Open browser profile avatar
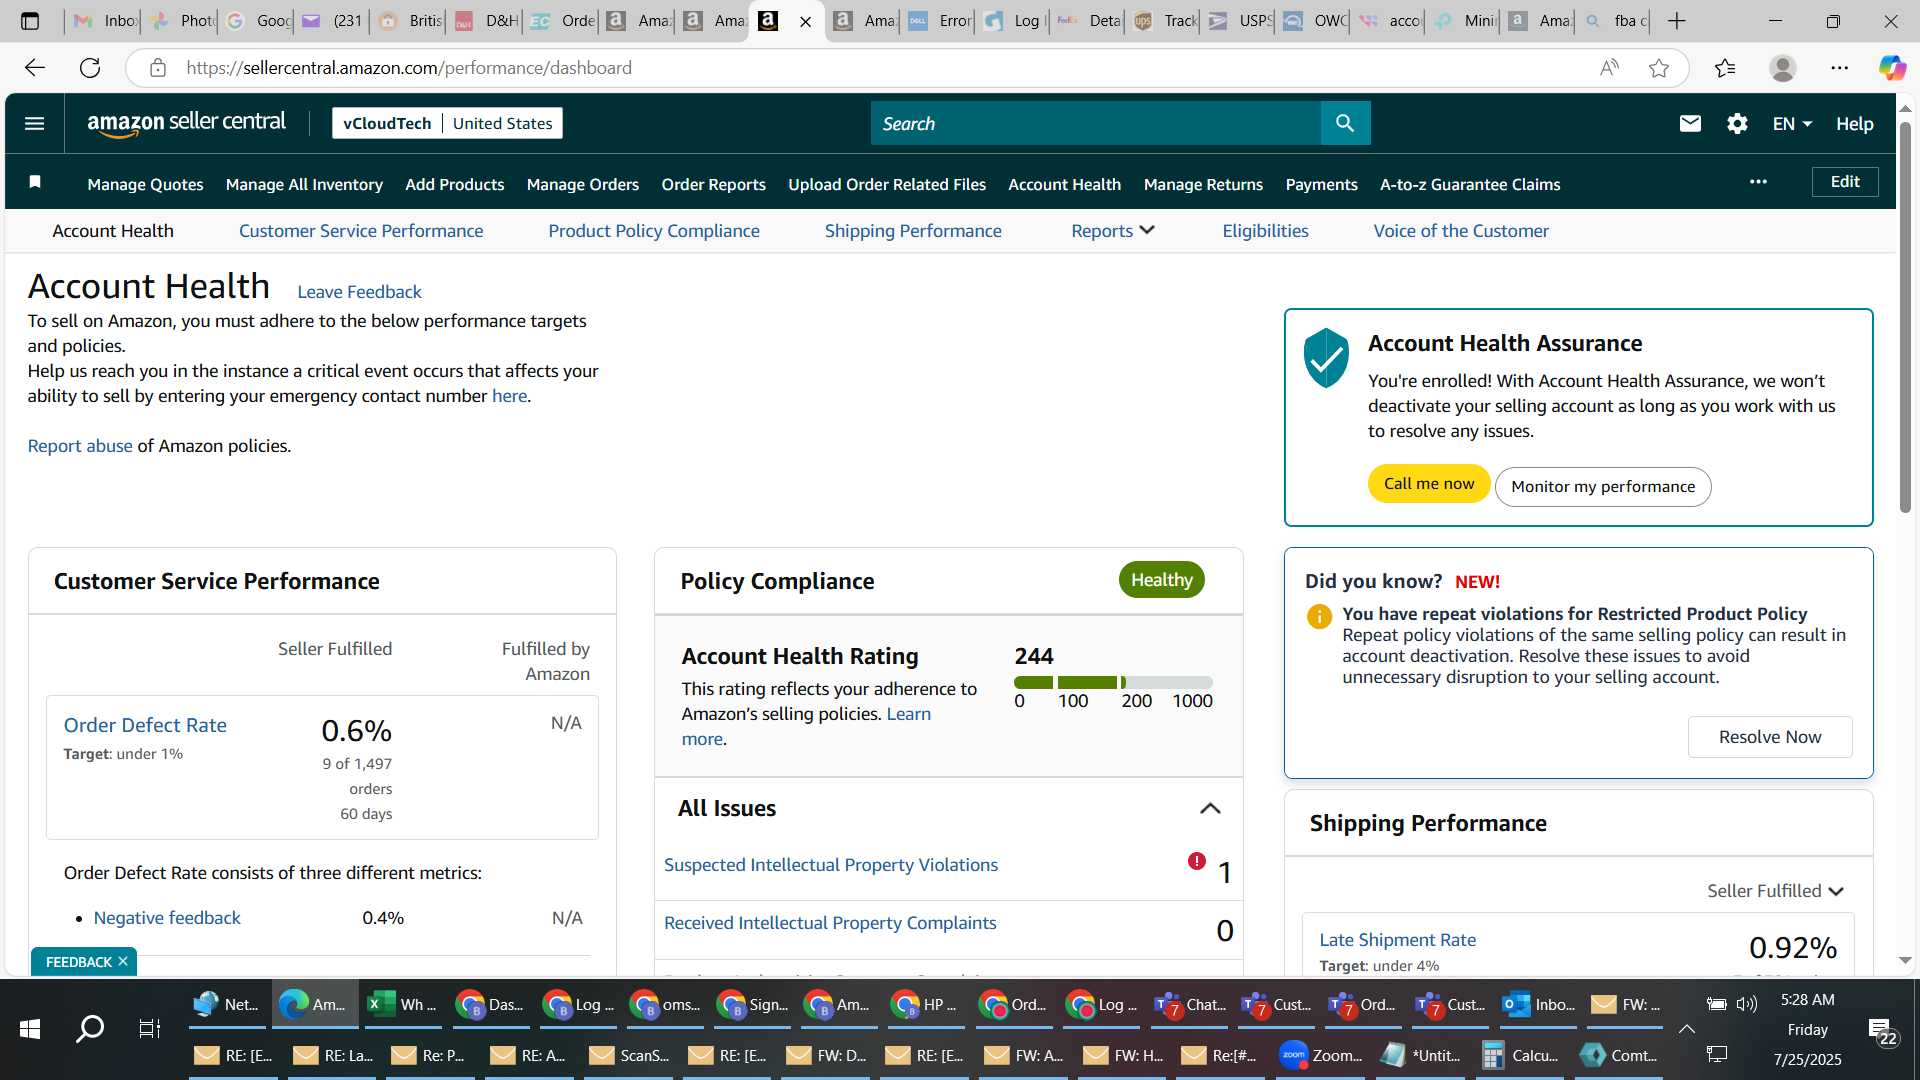This screenshot has height=1080, width=1920. (x=1783, y=67)
